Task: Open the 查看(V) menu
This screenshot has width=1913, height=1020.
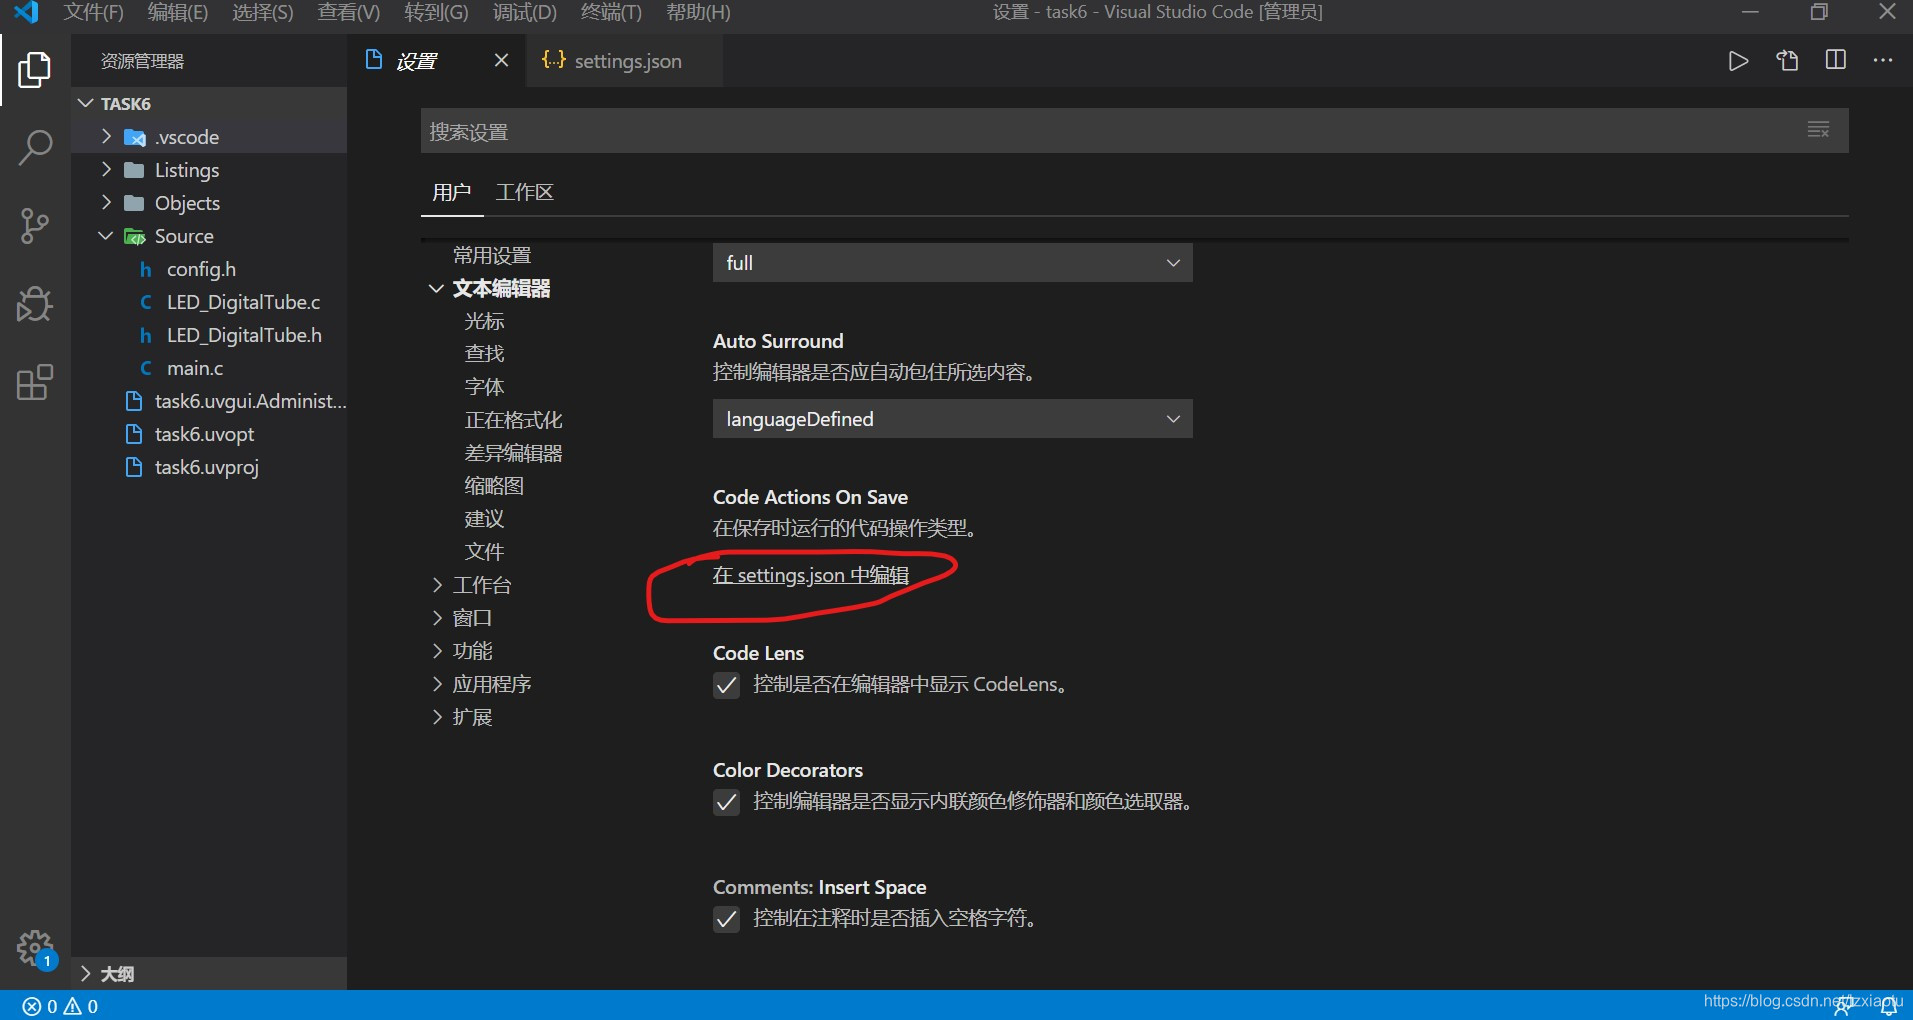Action: click(349, 12)
